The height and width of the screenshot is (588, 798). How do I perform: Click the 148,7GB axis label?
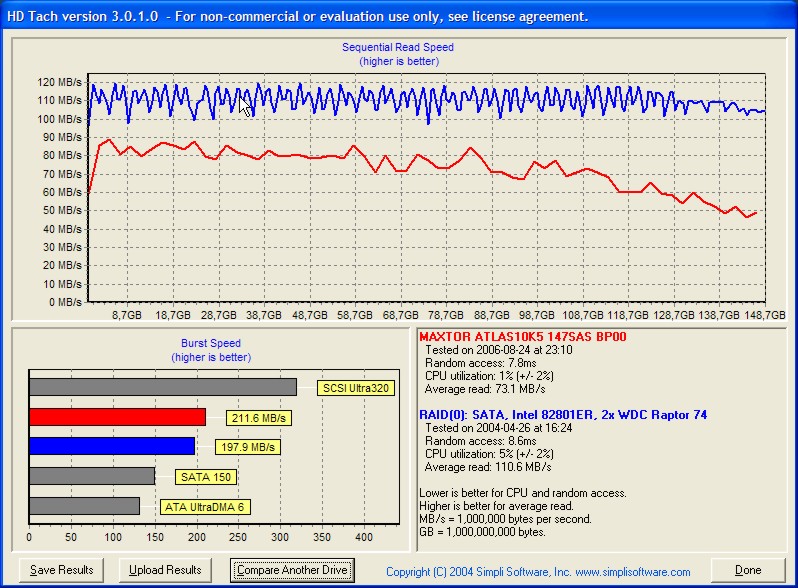[764, 315]
